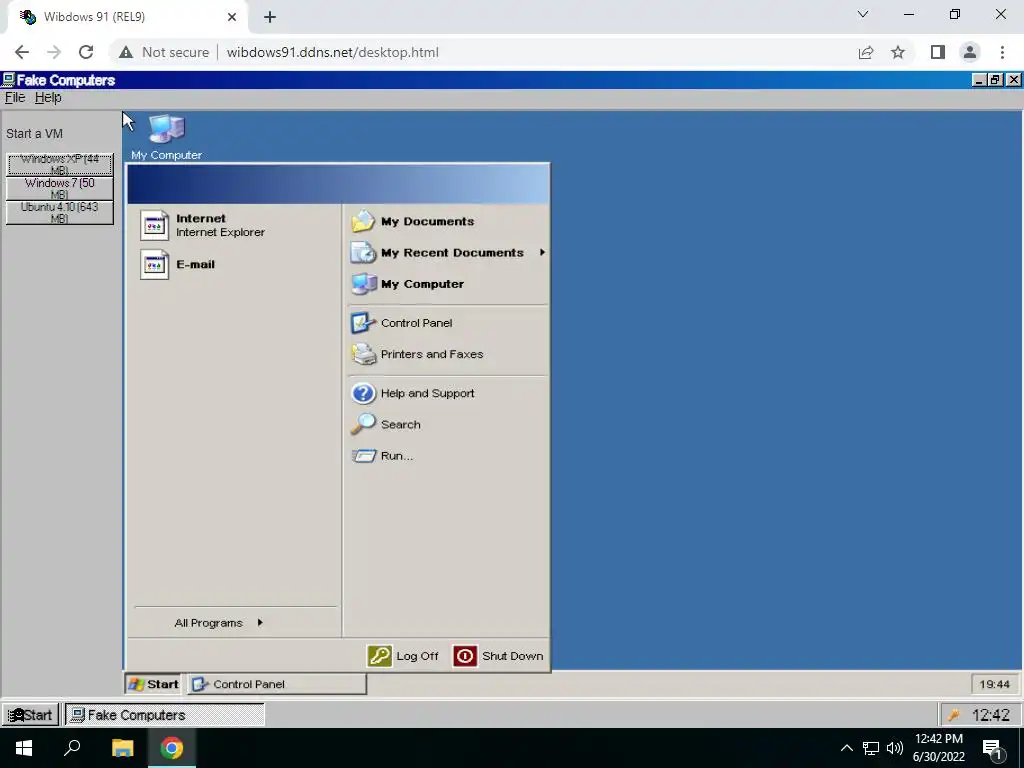Open Search from start menu
Viewport: 1024px width, 768px height.
click(x=386, y=424)
